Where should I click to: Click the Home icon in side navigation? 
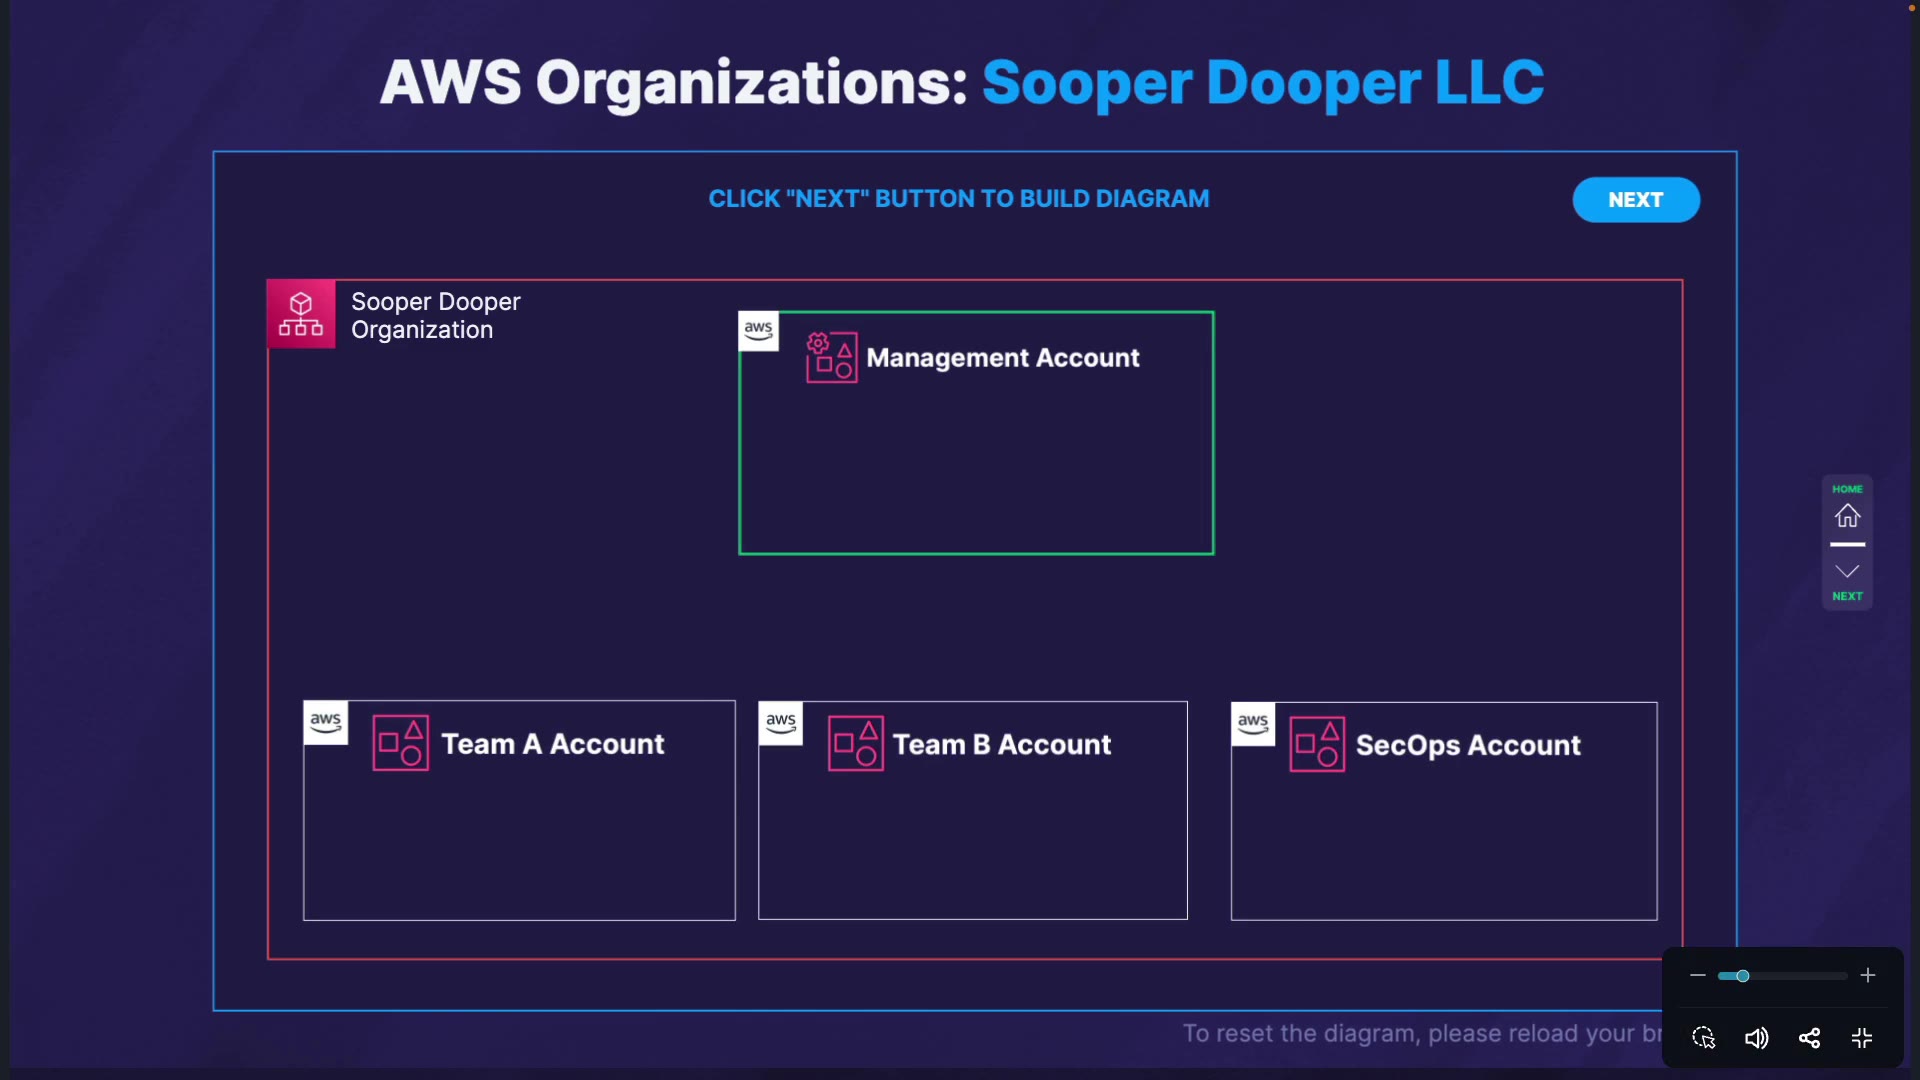1847,515
